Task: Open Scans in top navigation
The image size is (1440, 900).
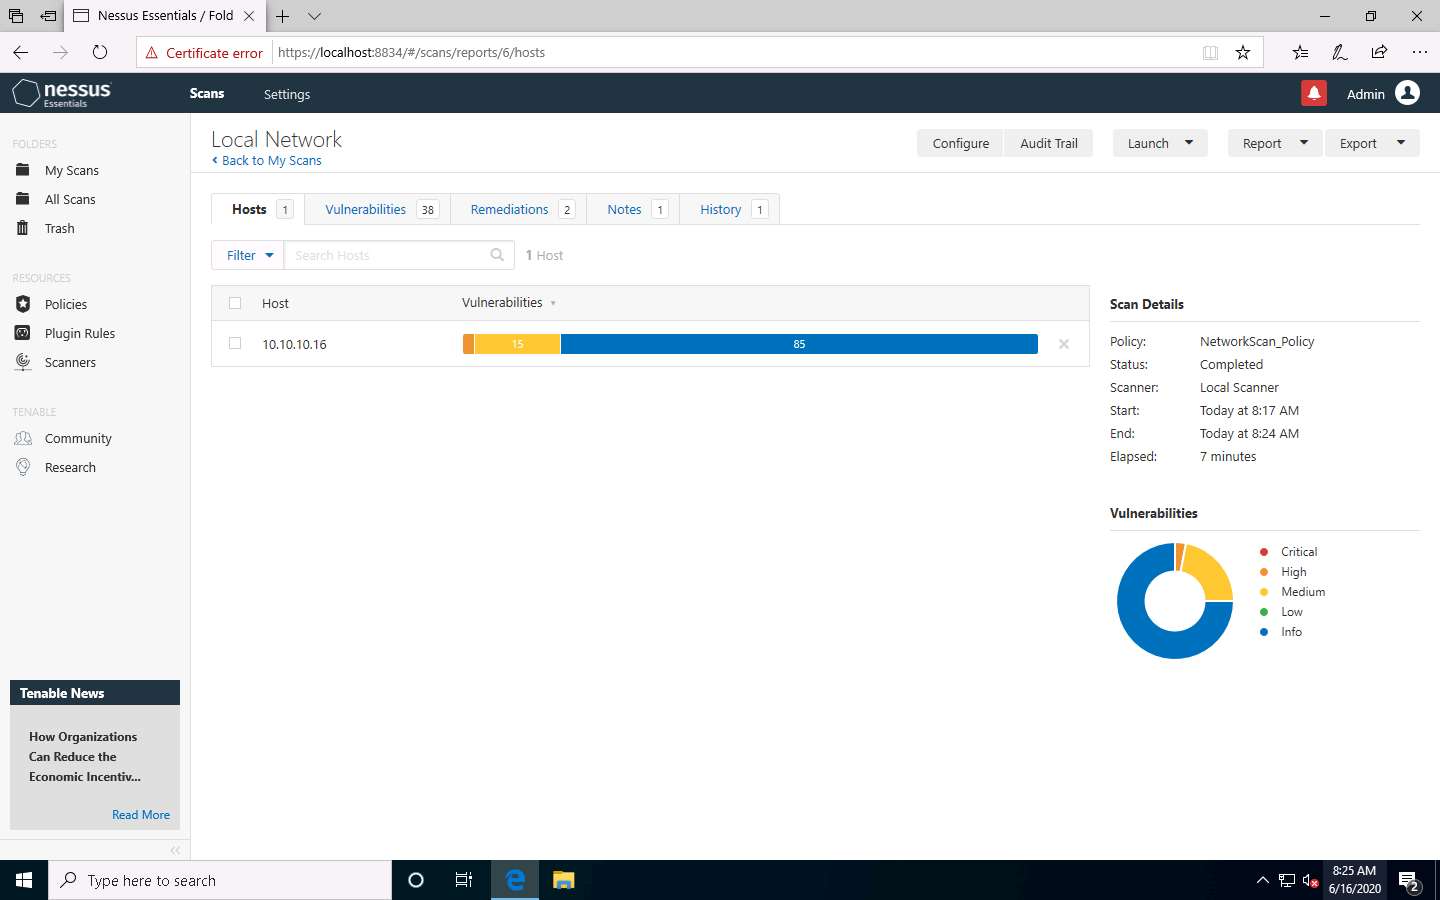Action: pyautogui.click(x=207, y=93)
